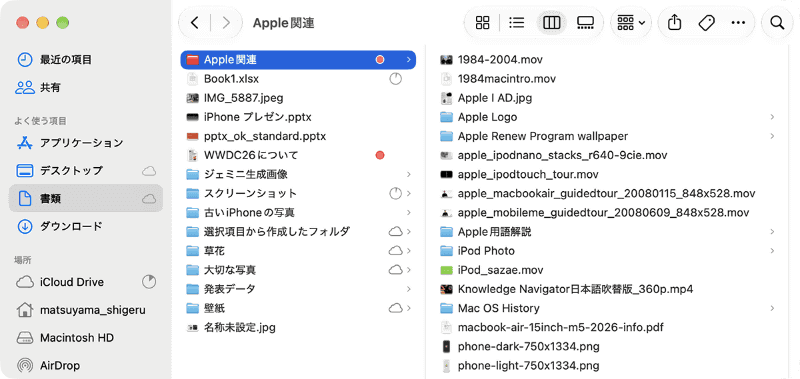Click sync progress icon beside スクリーンショット

(x=395, y=193)
